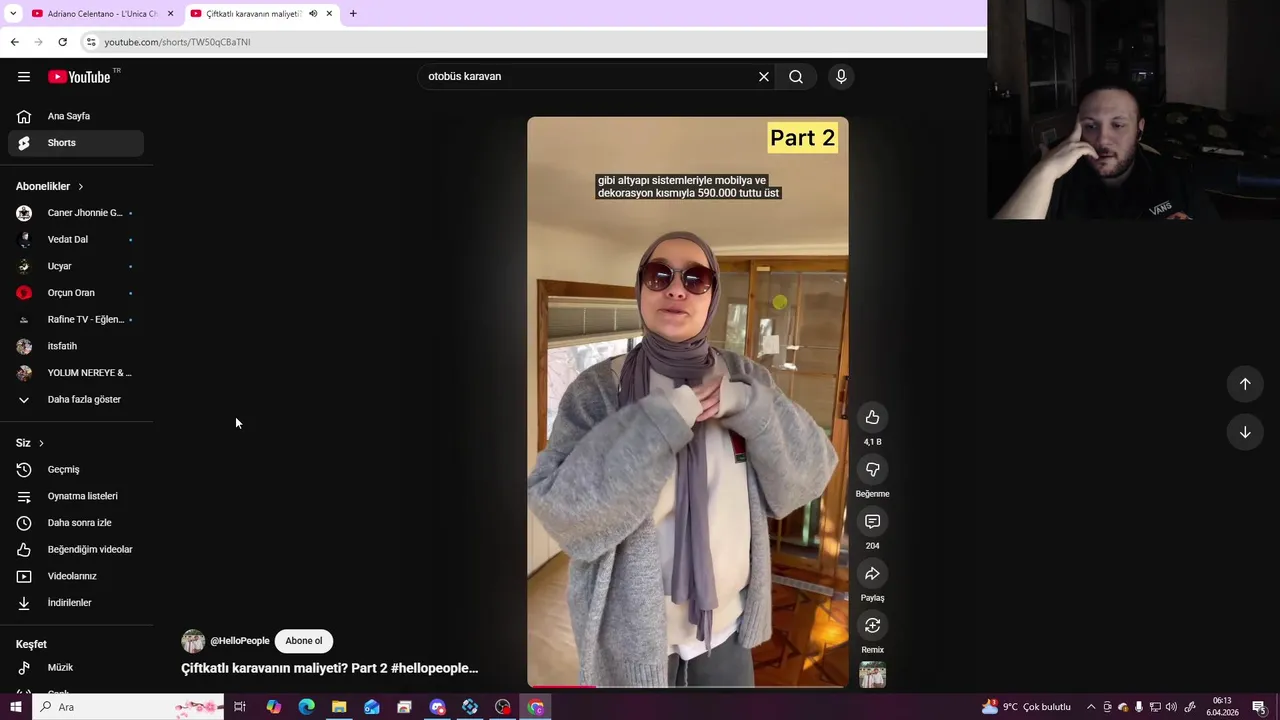Image resolution: width=1280 pixels, height=720 pixels.
Task: Click the red video progress bar
Action: click(x=562, y=686)
